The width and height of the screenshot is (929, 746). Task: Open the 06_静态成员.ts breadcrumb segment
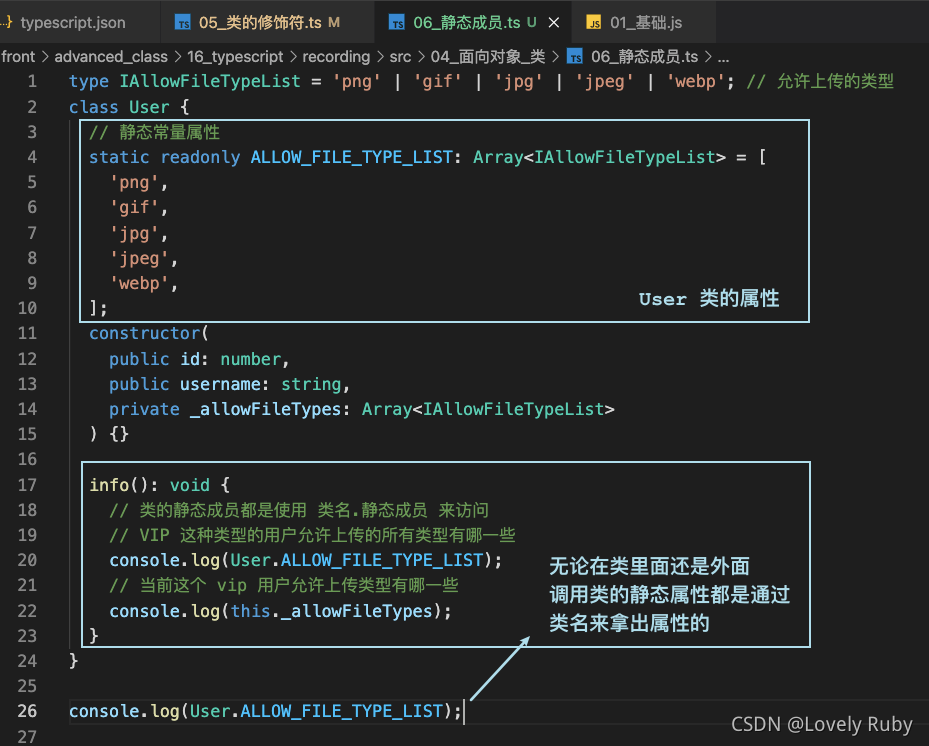click(645, 57)
